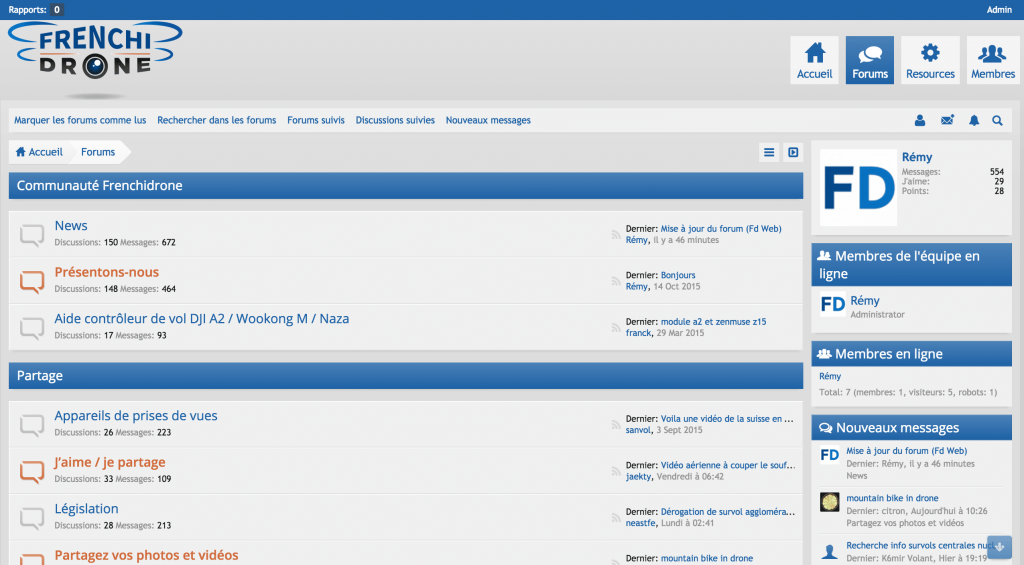Go to the Resources gear tab
The height and width of the screenshot is (565, 1024).
pyautogui.click(x=930, y=61)
